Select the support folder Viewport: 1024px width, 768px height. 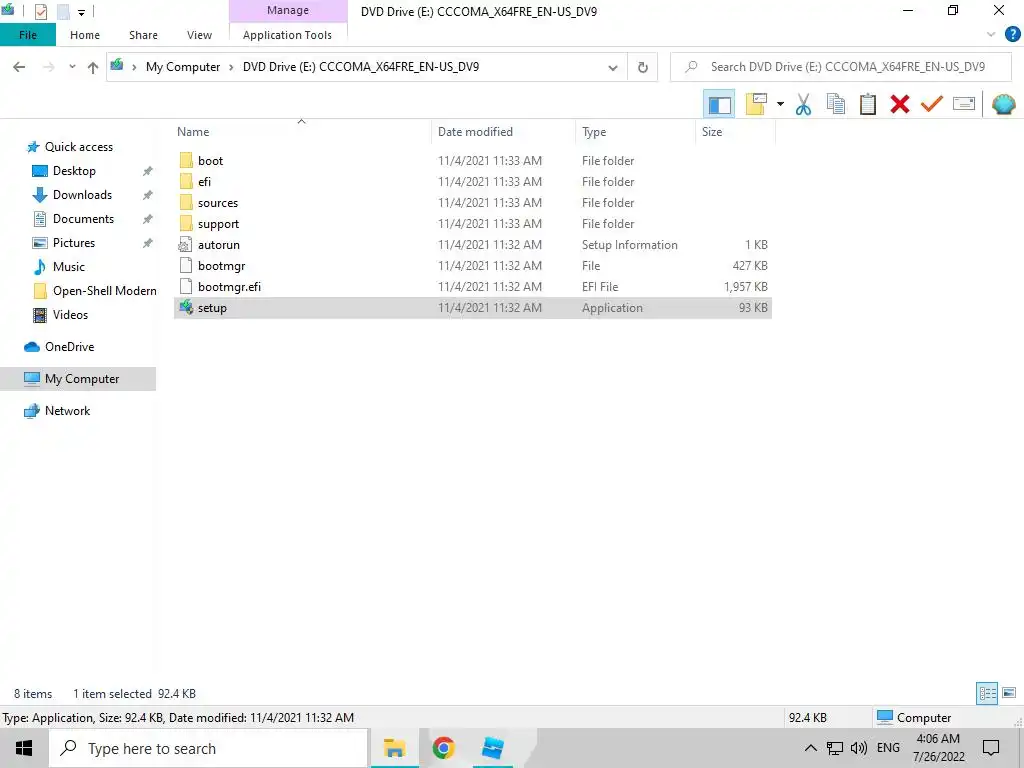pos(473,223)
